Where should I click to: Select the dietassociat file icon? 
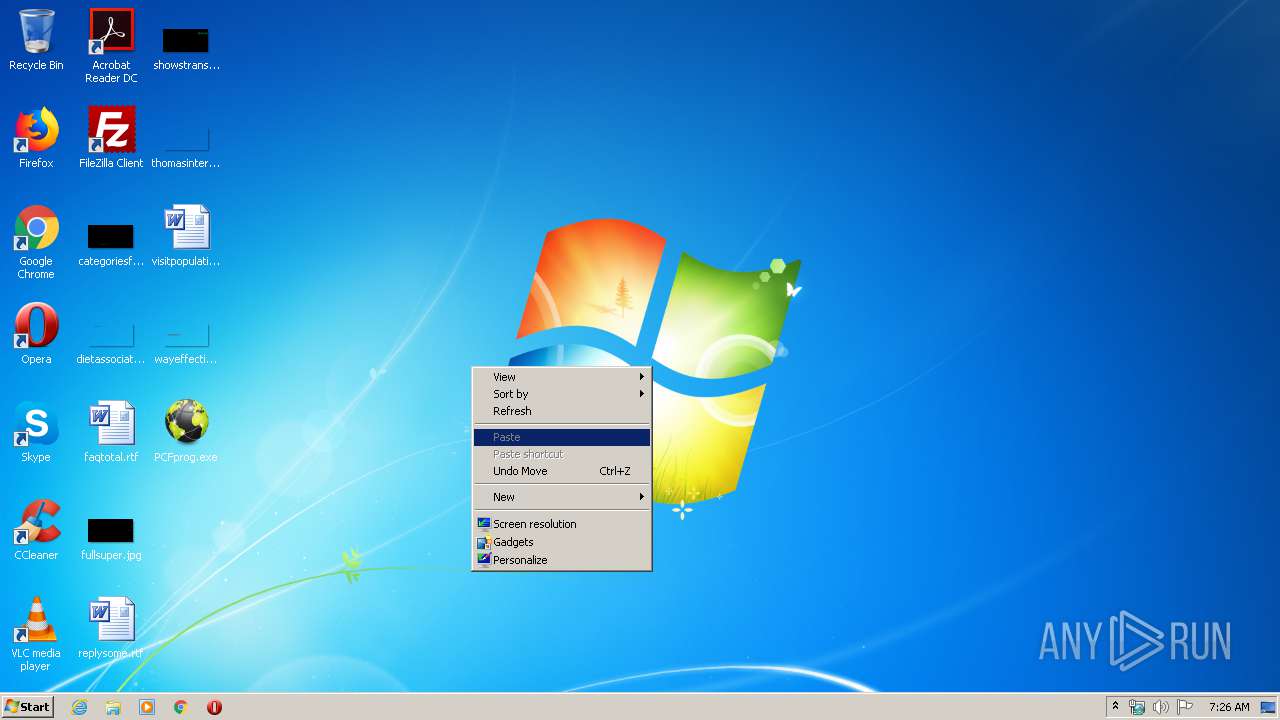click(111, 339)
